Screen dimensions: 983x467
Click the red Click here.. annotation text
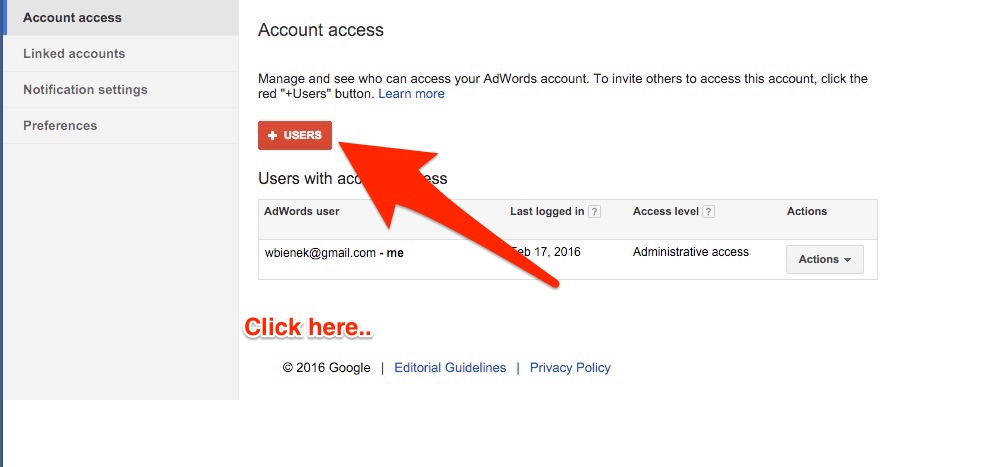tap(308, 328)
